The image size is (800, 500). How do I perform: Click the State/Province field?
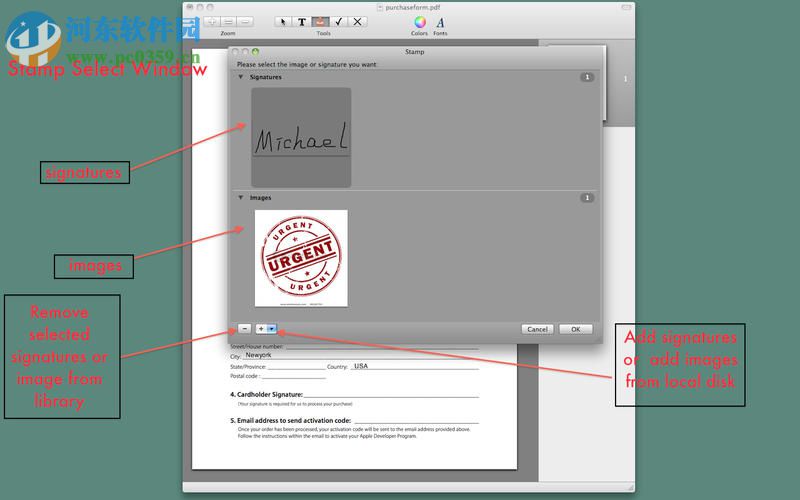pos(296,366)
